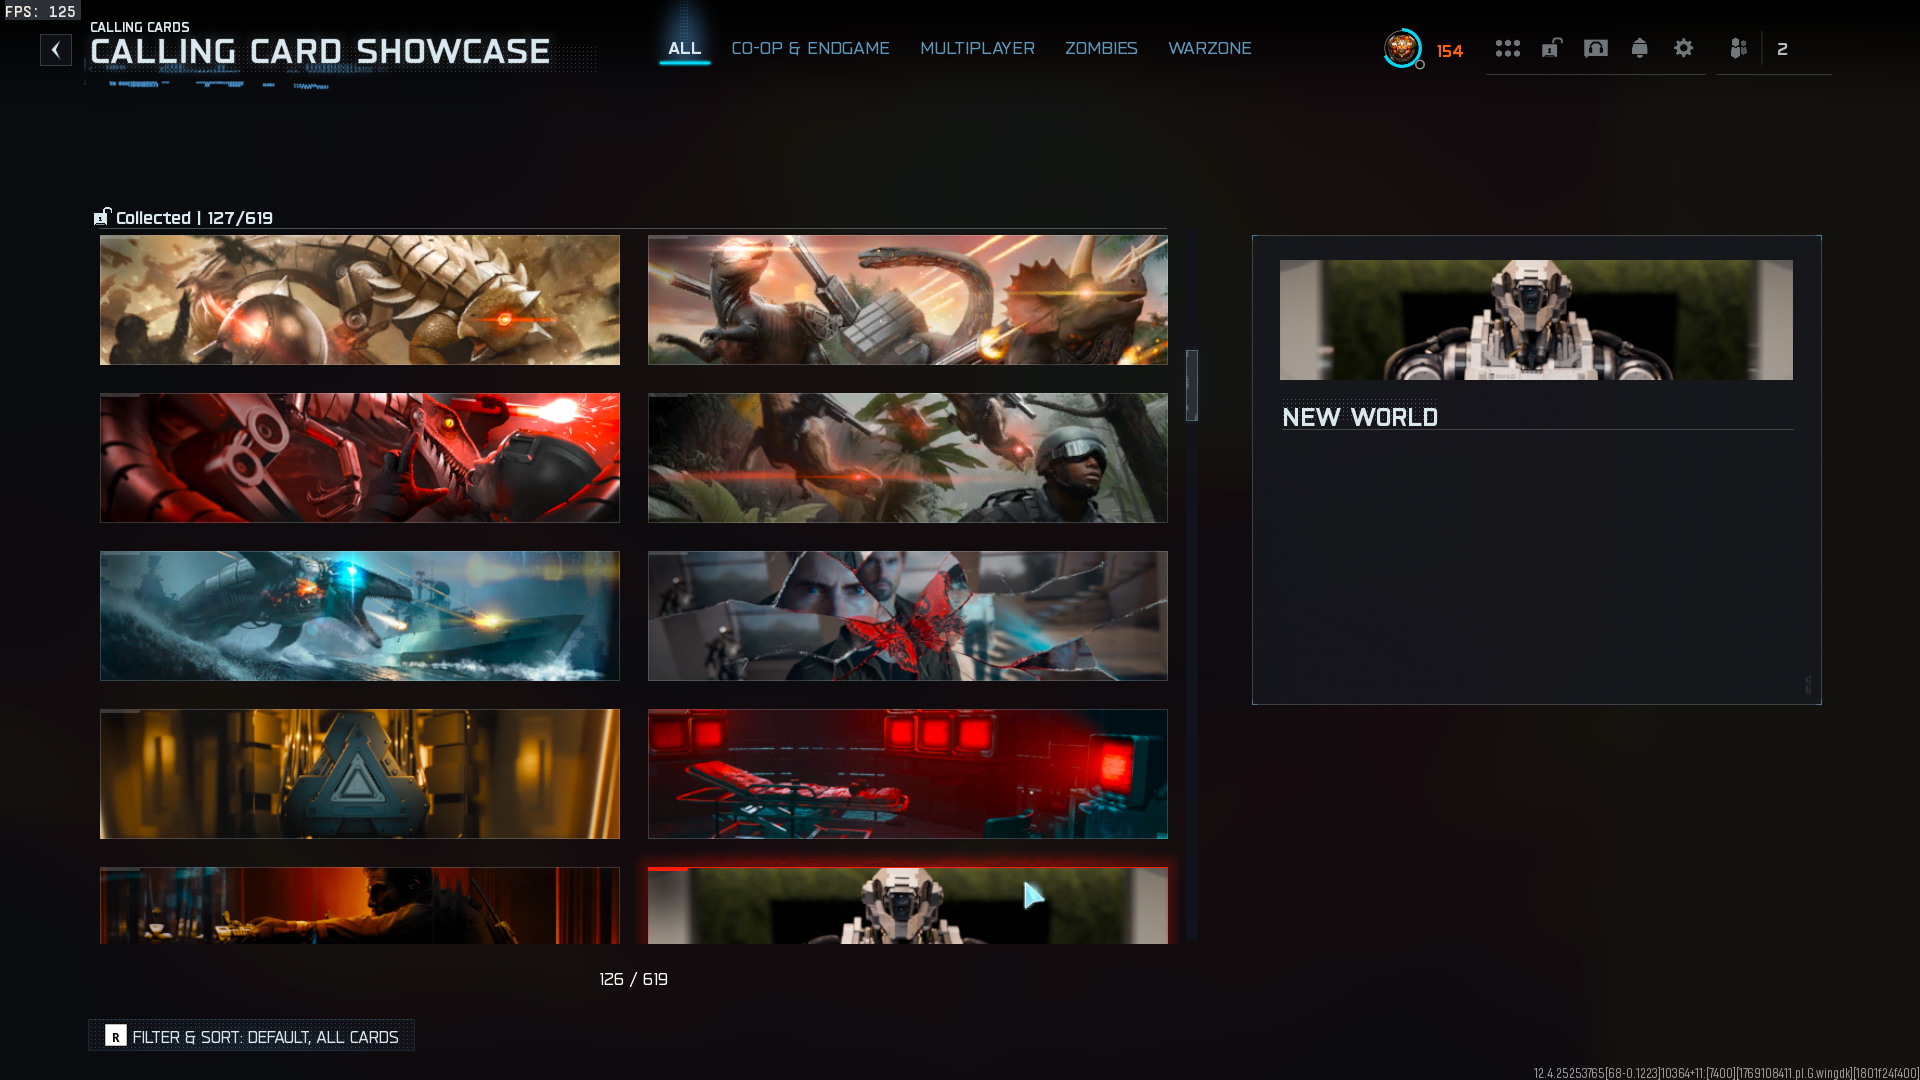This screenshot has height=1080, width=1920.
Task: Open the player emblem profile
Action: [x=1403, y=48]
